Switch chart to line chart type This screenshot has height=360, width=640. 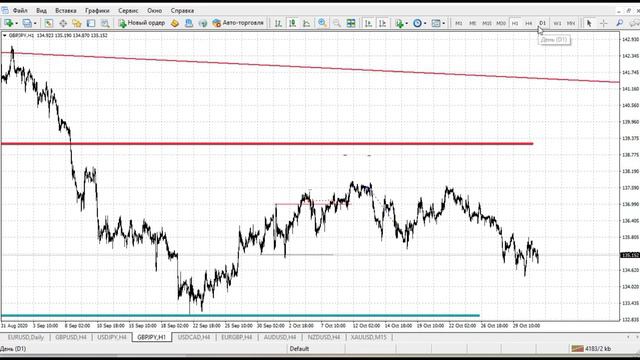[307, 23]
